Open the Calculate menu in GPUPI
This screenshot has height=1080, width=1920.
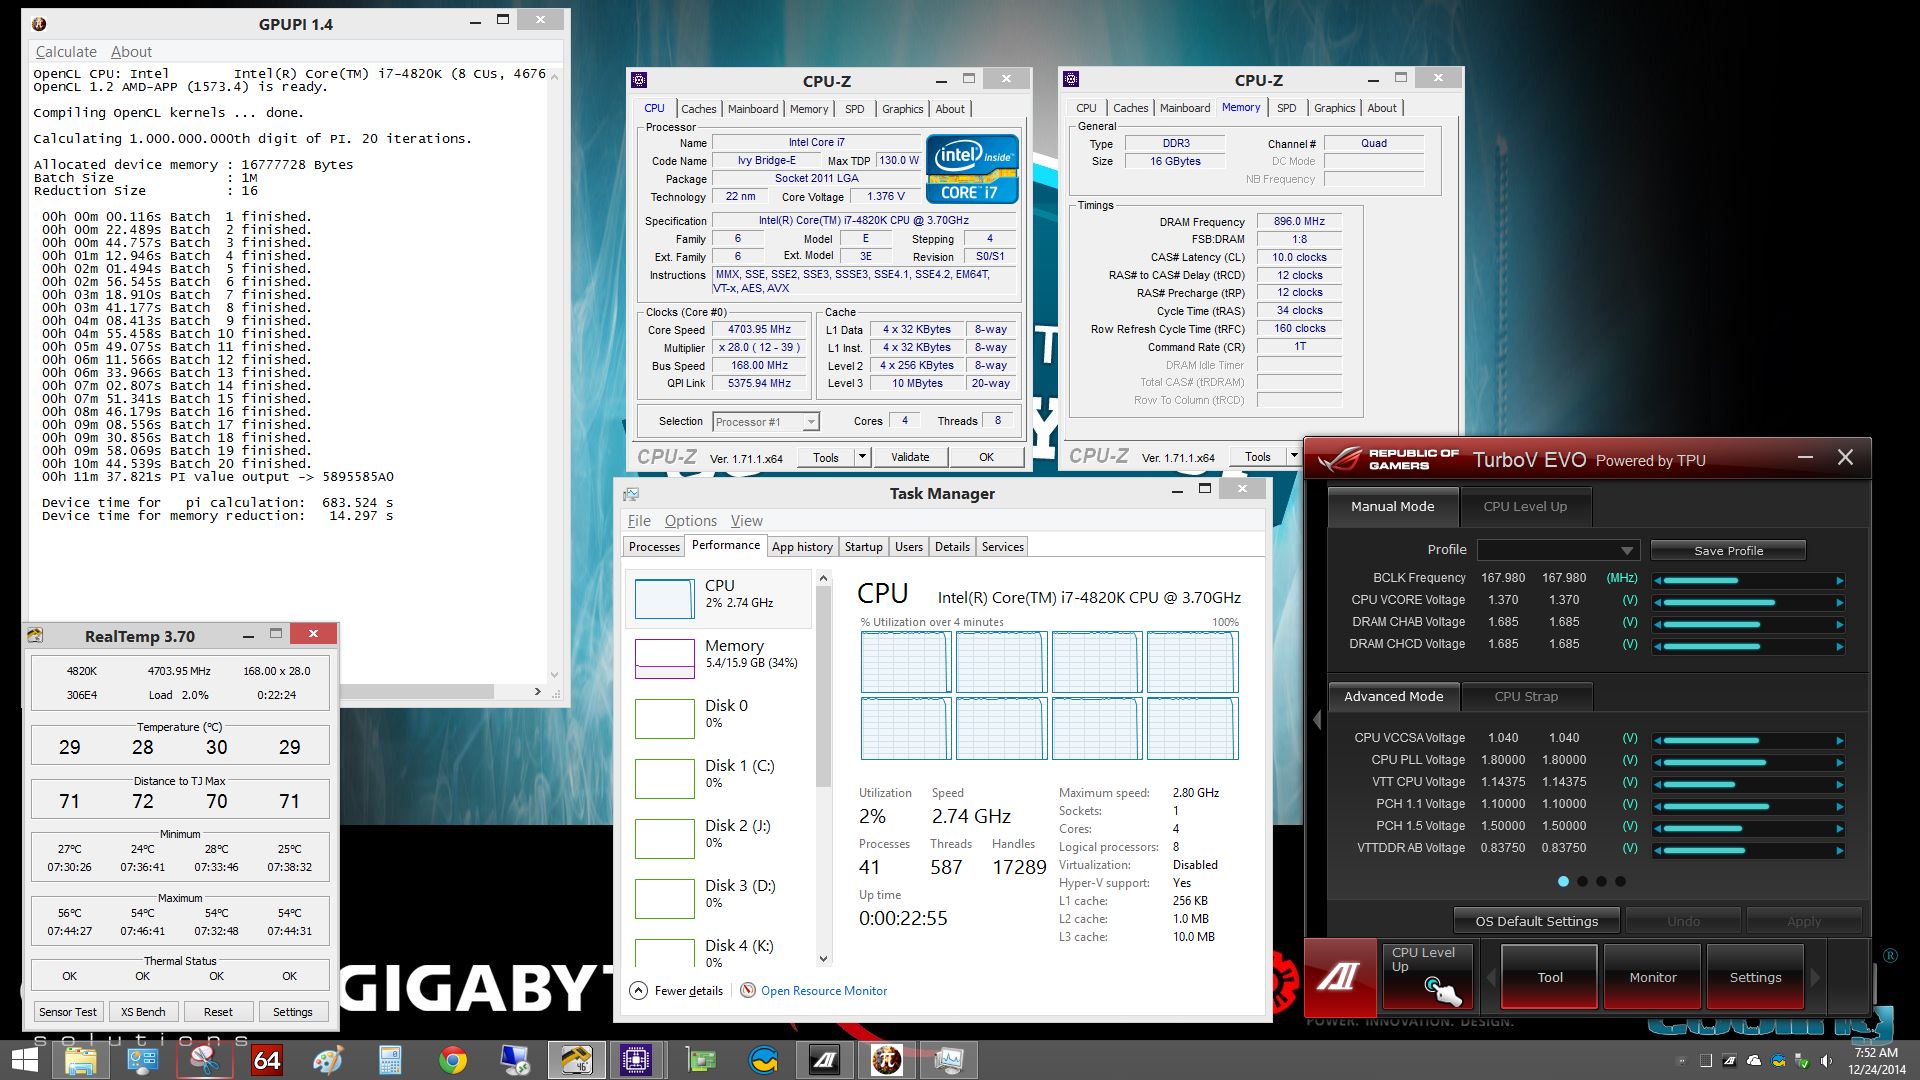tap(66, 52)
